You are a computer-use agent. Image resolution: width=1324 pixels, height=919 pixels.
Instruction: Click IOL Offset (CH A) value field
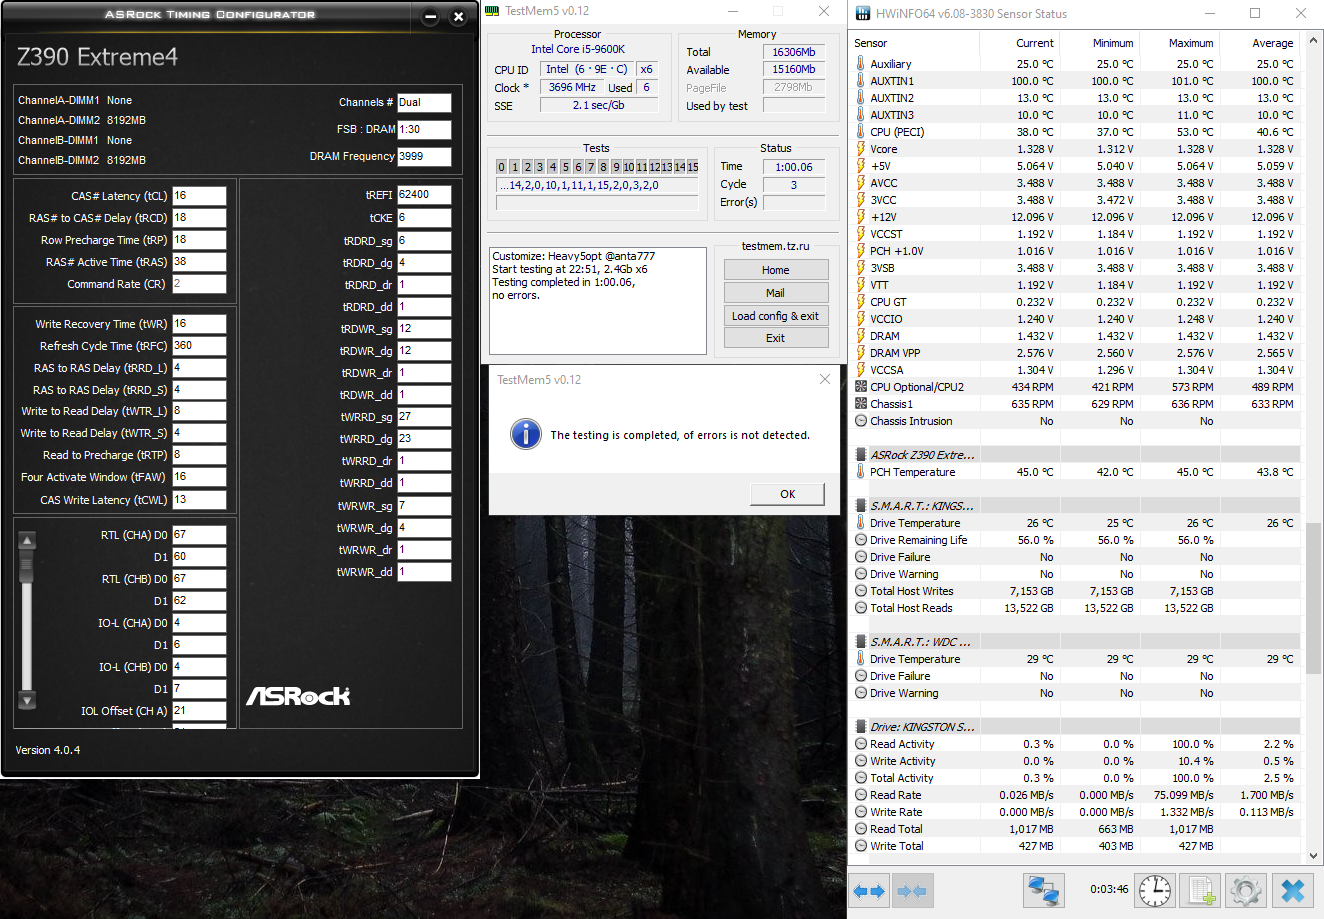click(199, 711)
